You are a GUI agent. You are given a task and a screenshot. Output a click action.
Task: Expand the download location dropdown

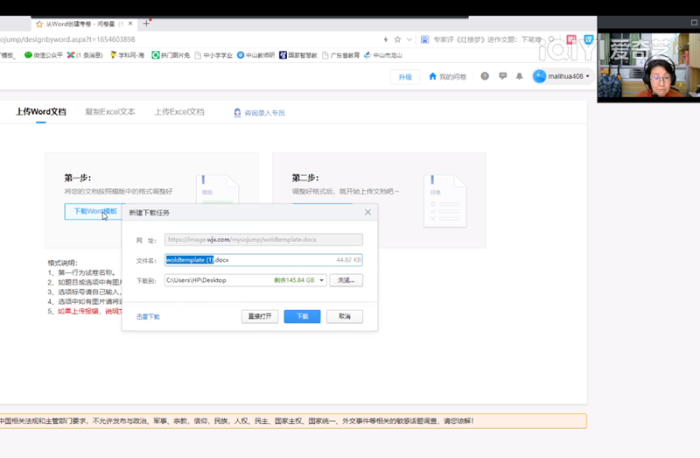(322, 280)
